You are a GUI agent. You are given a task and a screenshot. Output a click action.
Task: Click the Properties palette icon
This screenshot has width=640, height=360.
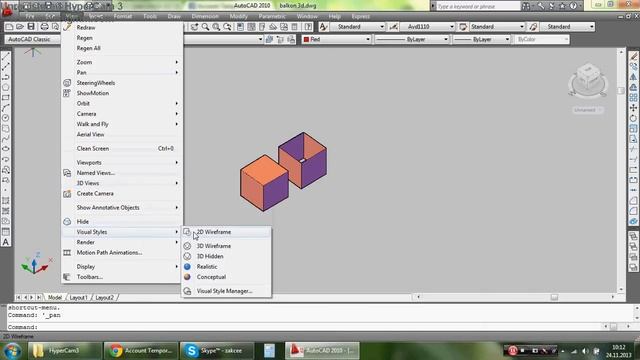(x=240, y=27)
